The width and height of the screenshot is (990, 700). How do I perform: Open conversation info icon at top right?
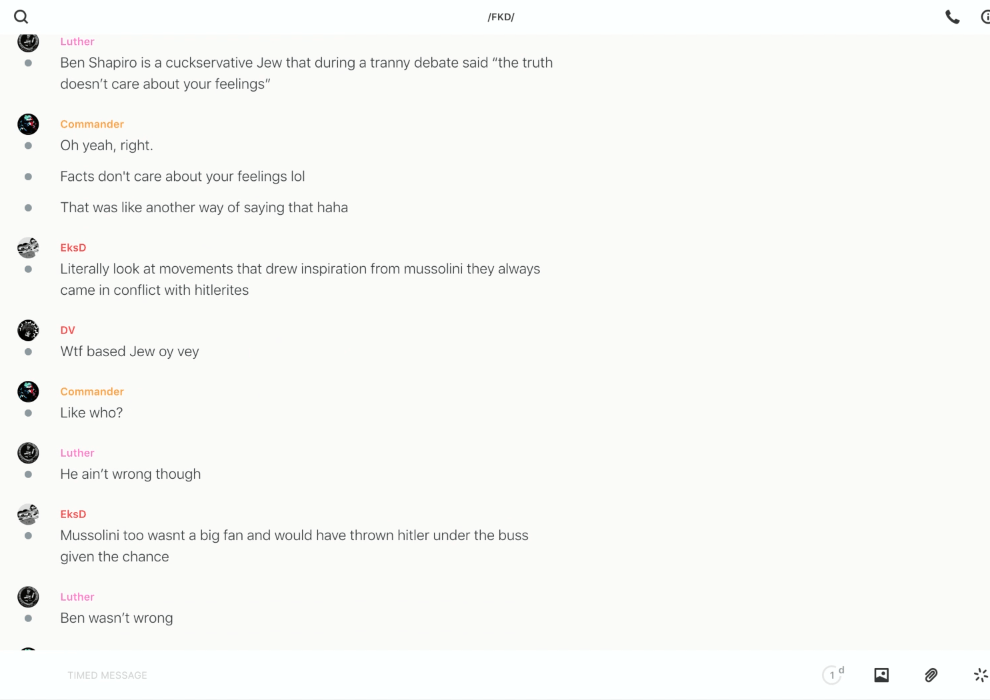(985, 17)
